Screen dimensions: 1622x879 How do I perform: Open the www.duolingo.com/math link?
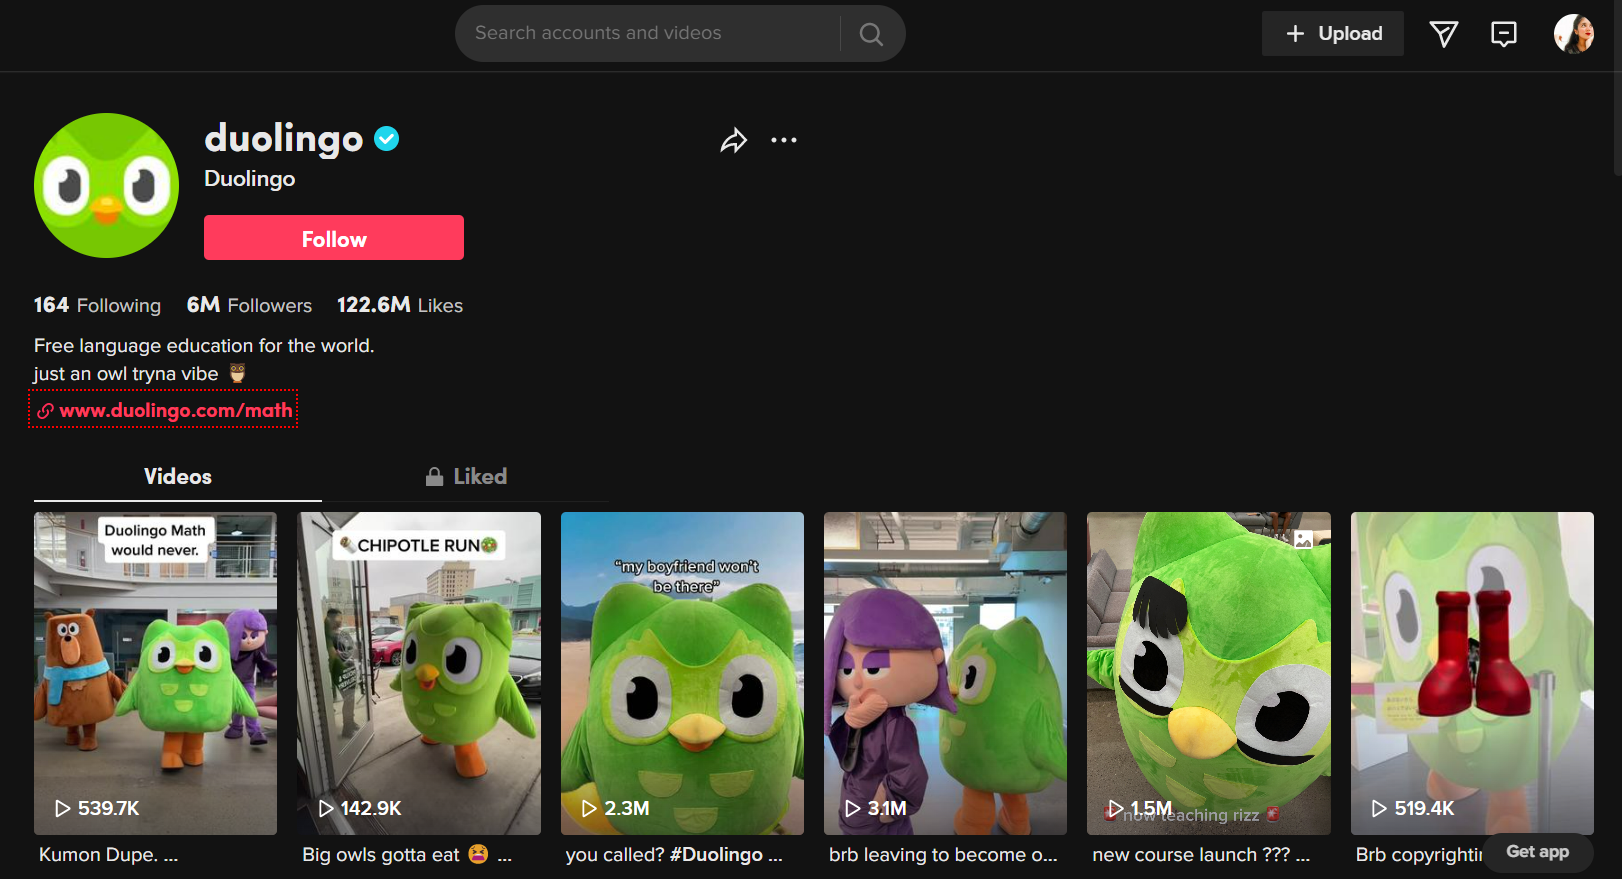pyautogui.click(x=176, y=411)
